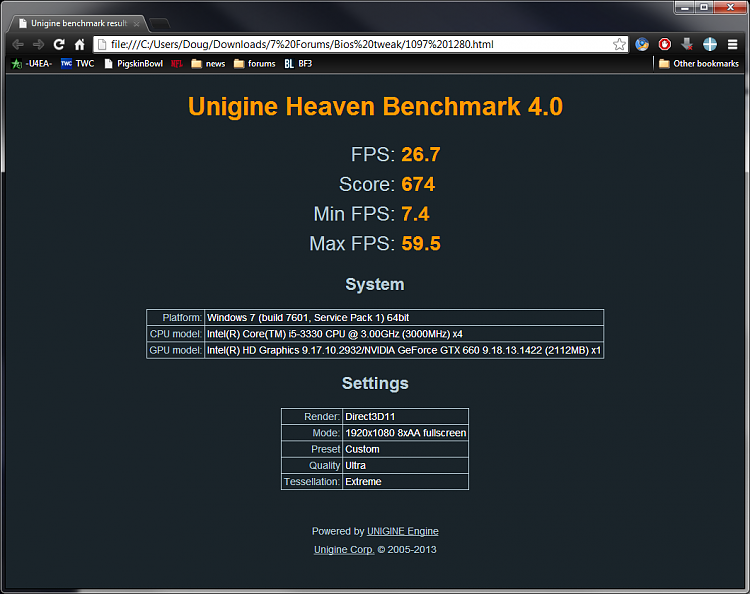
Task: Open the NFL bookmark icon
Action: (176, 64)
